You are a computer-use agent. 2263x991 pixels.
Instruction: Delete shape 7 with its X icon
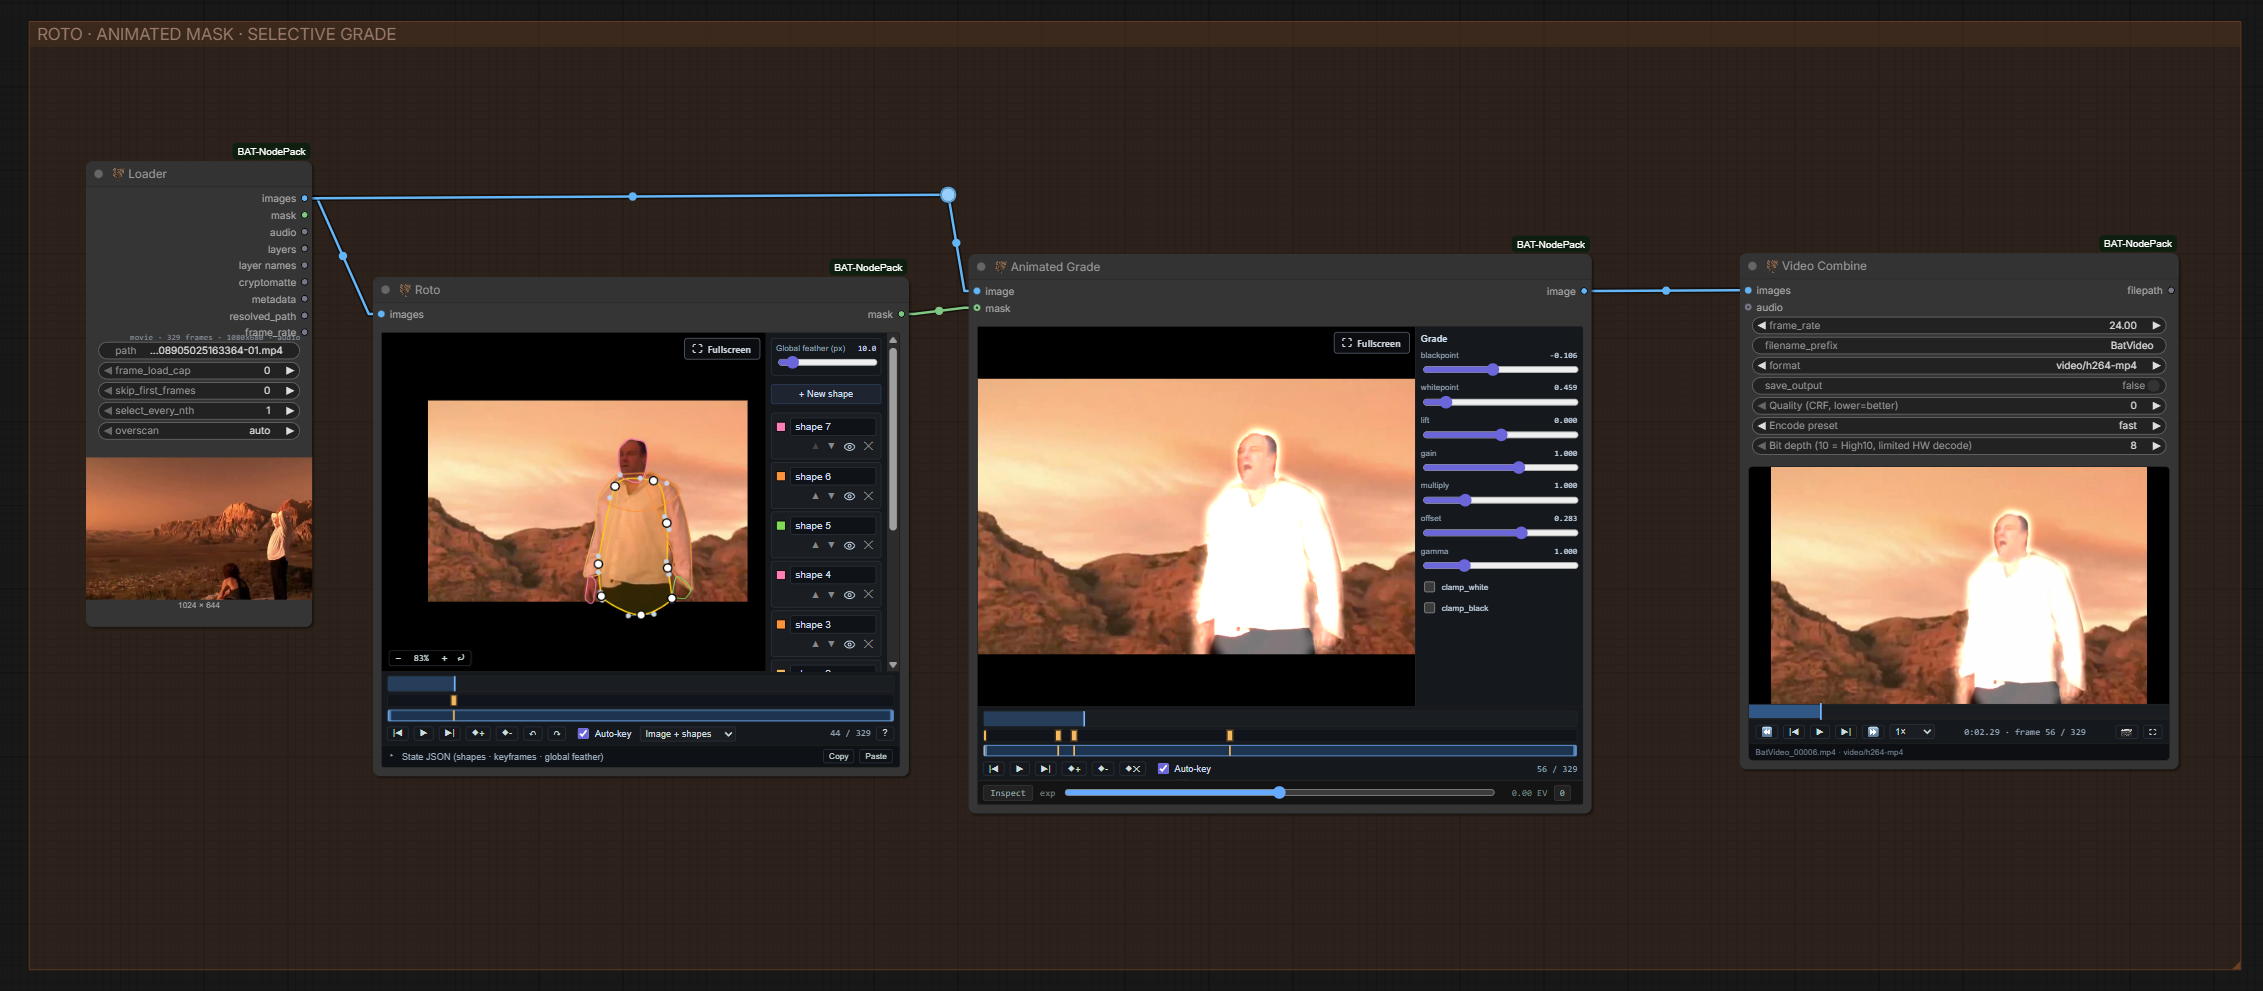click(868, 446)
